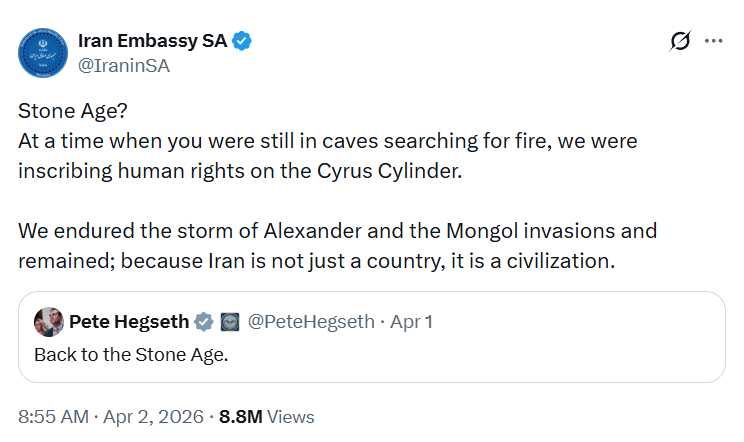744x442 pixels.
Task: Visit the @PeteHegseth handle
Action: 310,322
